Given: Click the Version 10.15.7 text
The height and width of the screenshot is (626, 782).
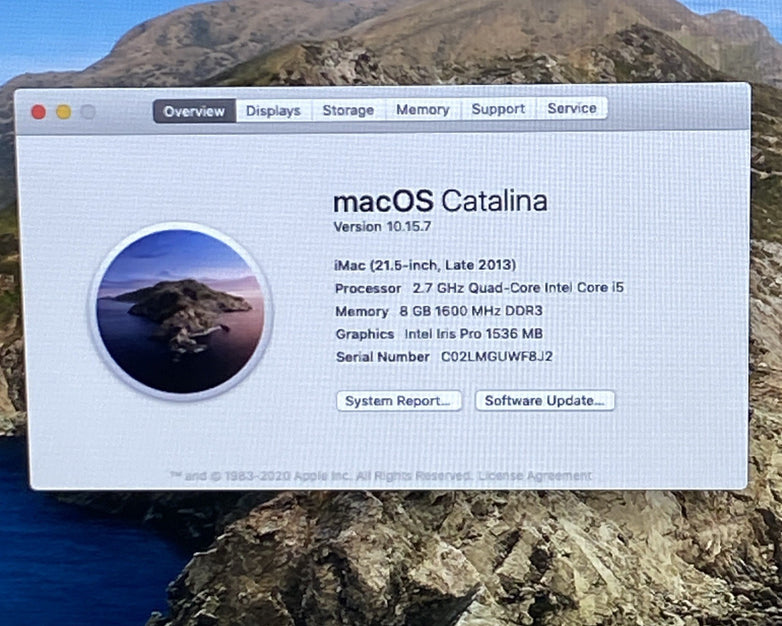Looking at the screenshot, I should [x=382, y=226].
